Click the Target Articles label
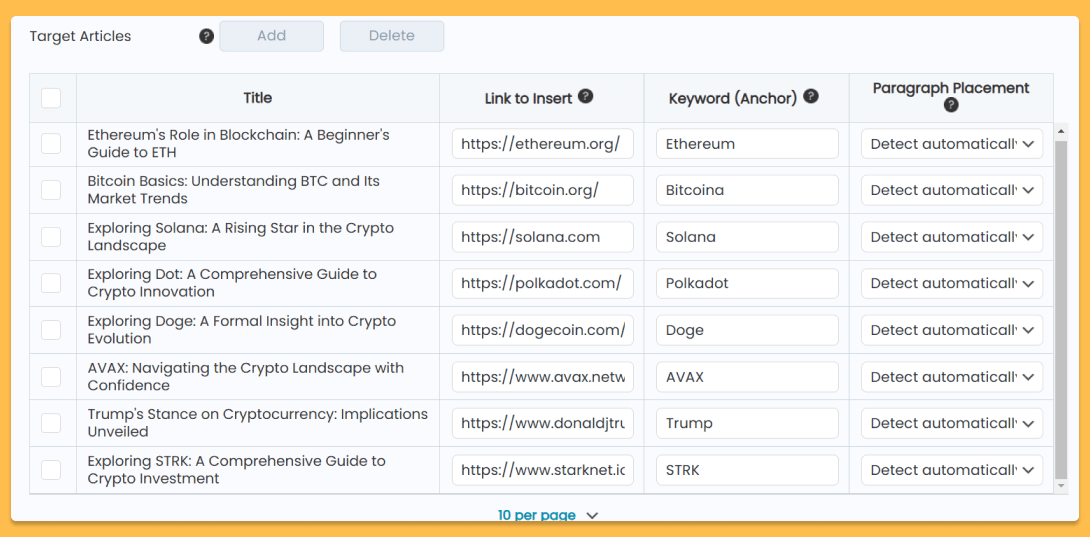This screenshot has height=537, width=1090. [80, 36]
